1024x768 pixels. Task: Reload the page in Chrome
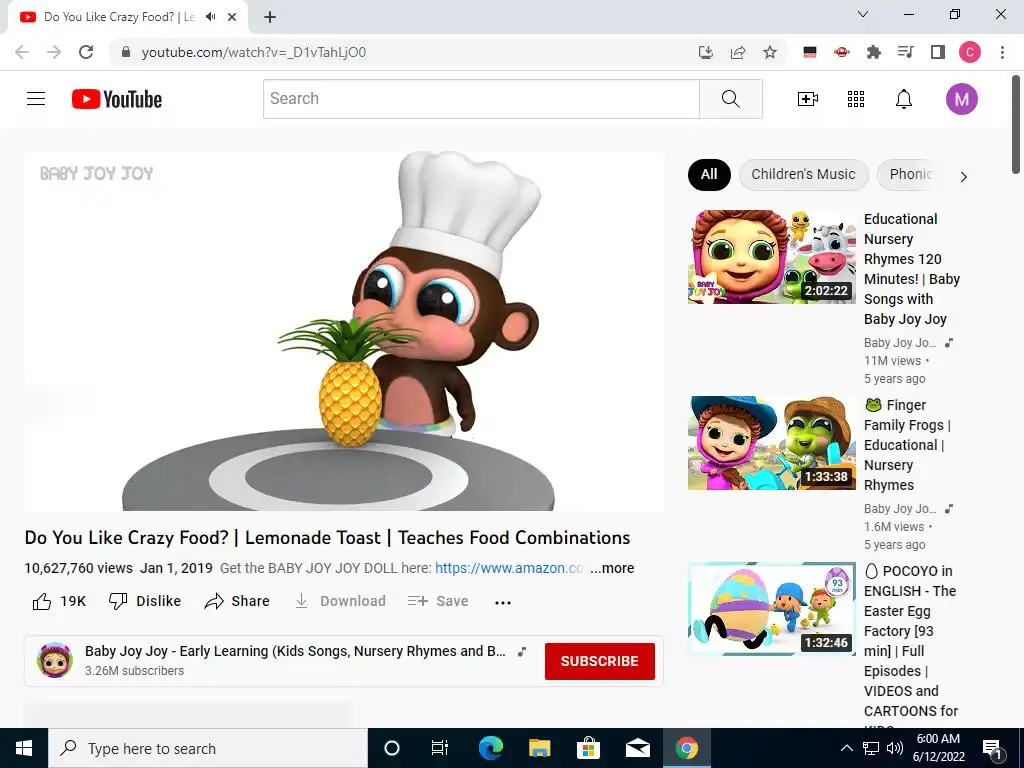coord(86,52)
